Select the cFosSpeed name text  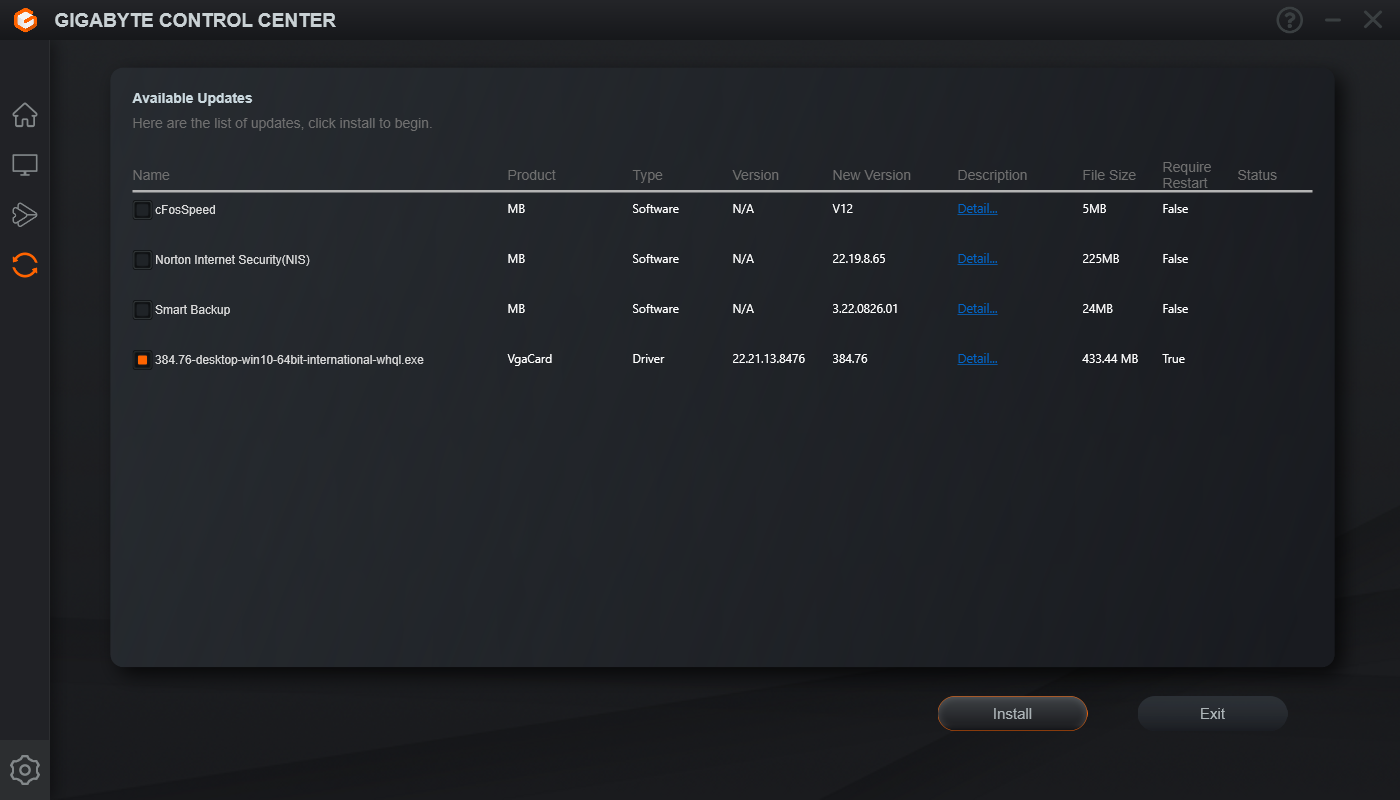coord(185,210)
